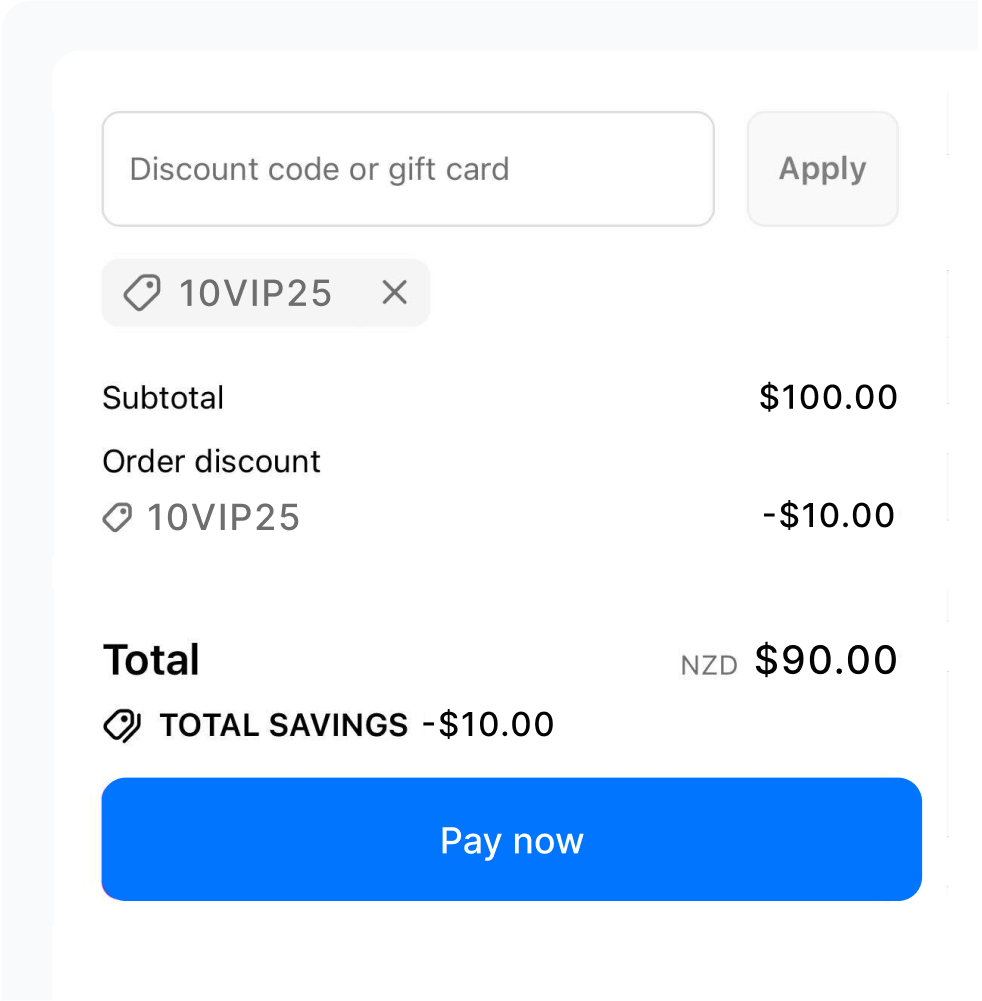The height and width of the screenshot is (1001, 982).
Task: Select the price tag symbol on the discount pill
Action: [141, 292]
